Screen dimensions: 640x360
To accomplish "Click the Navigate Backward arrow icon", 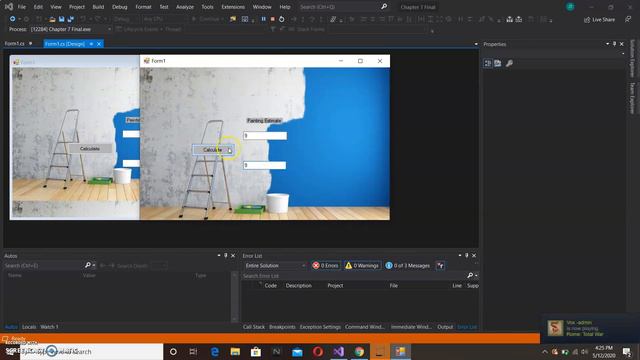I will (x=12, y=19).
